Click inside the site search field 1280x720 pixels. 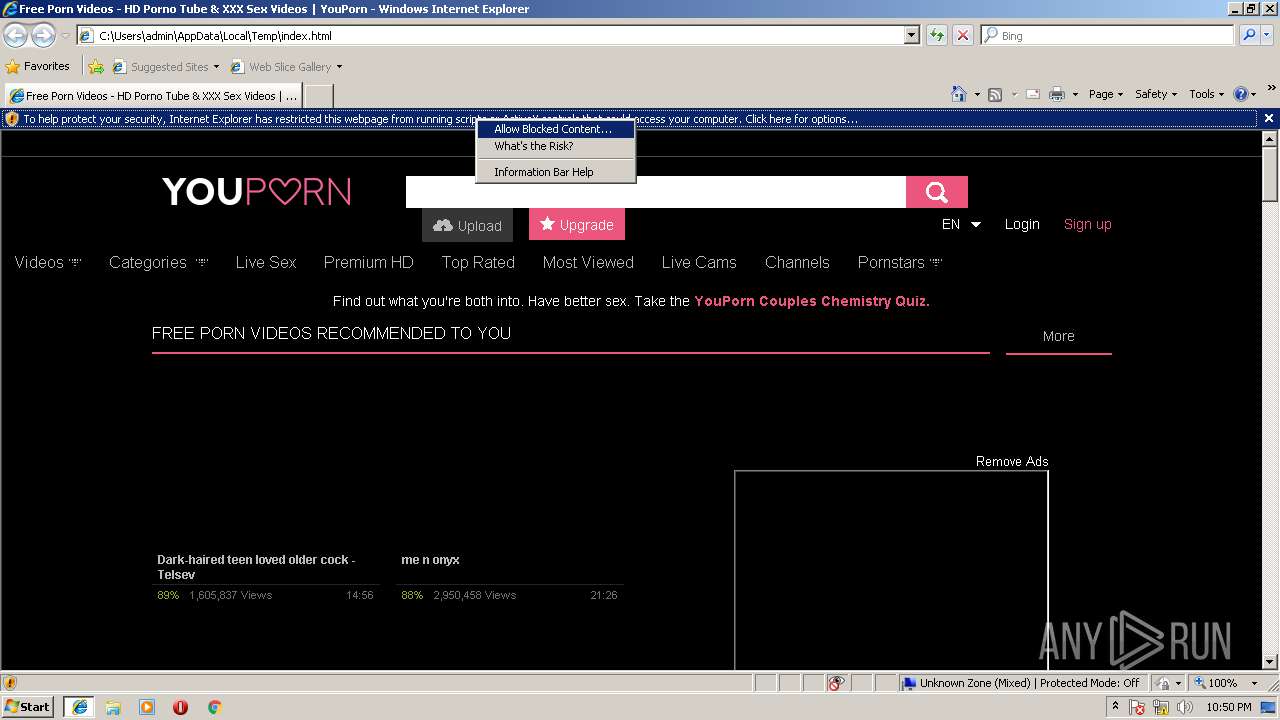tap(656, 192)
